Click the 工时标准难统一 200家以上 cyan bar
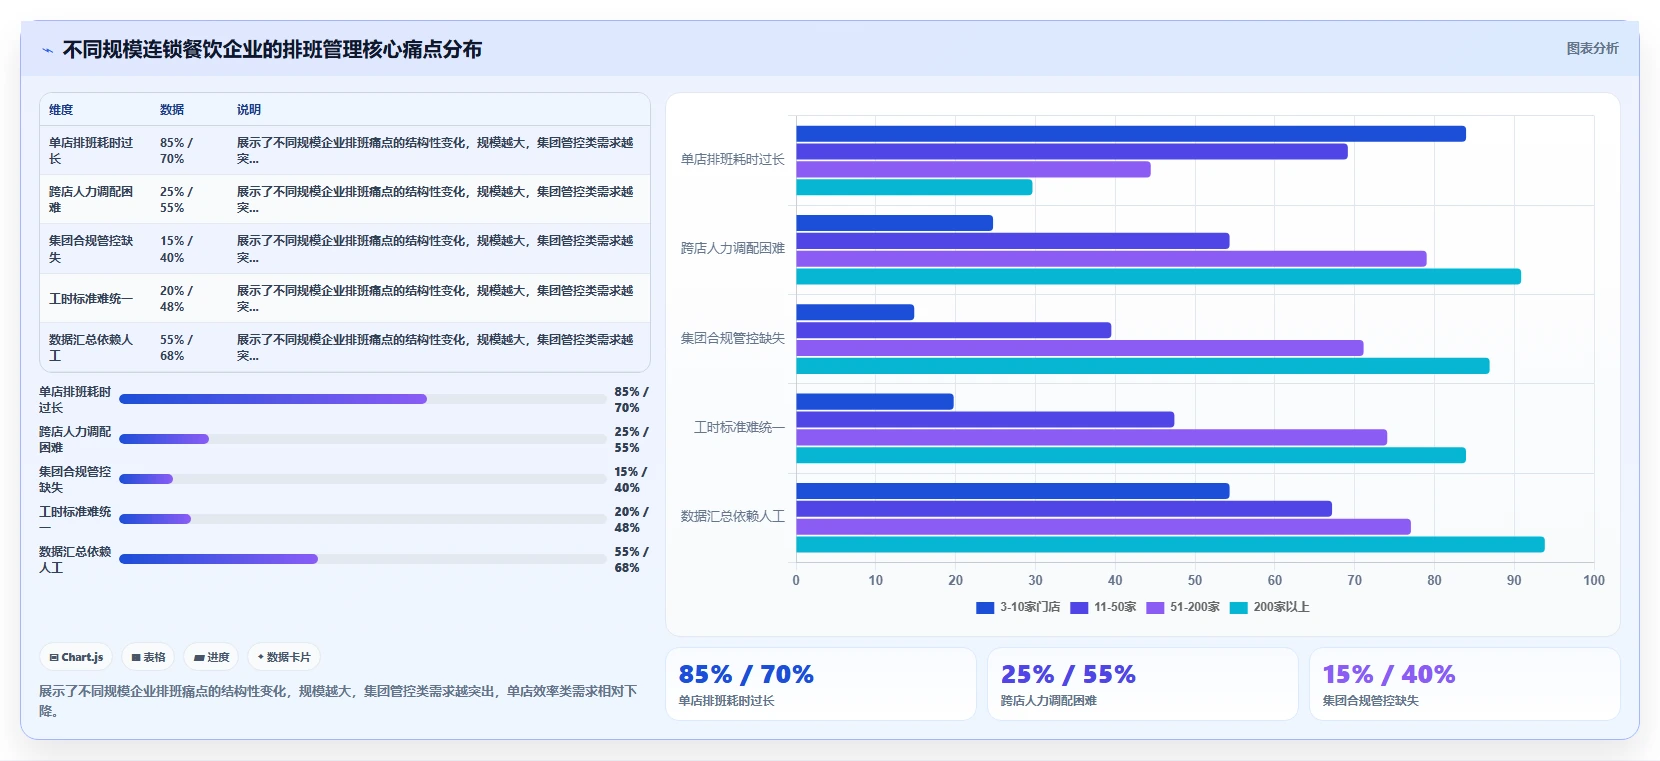 tap(1131, 455)
